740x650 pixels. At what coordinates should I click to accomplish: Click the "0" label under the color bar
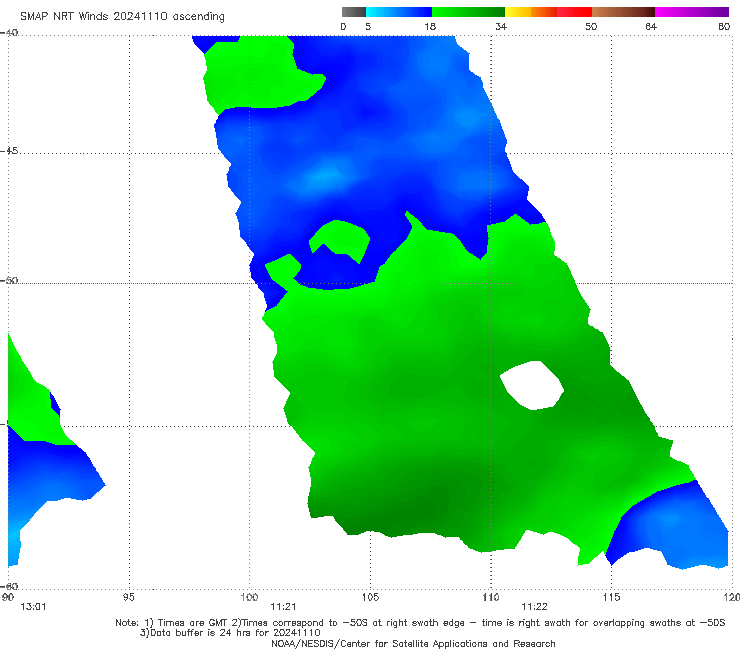point(343,27)
